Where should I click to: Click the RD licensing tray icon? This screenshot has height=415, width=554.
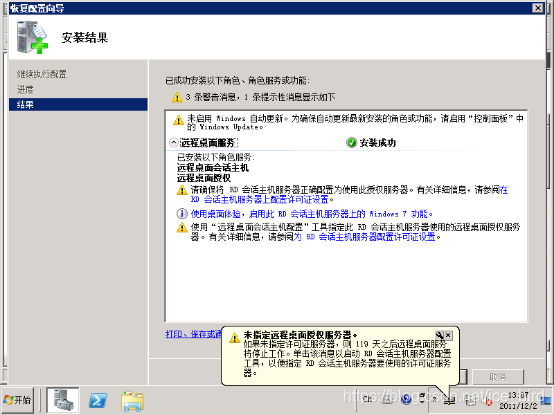(450, 401)
